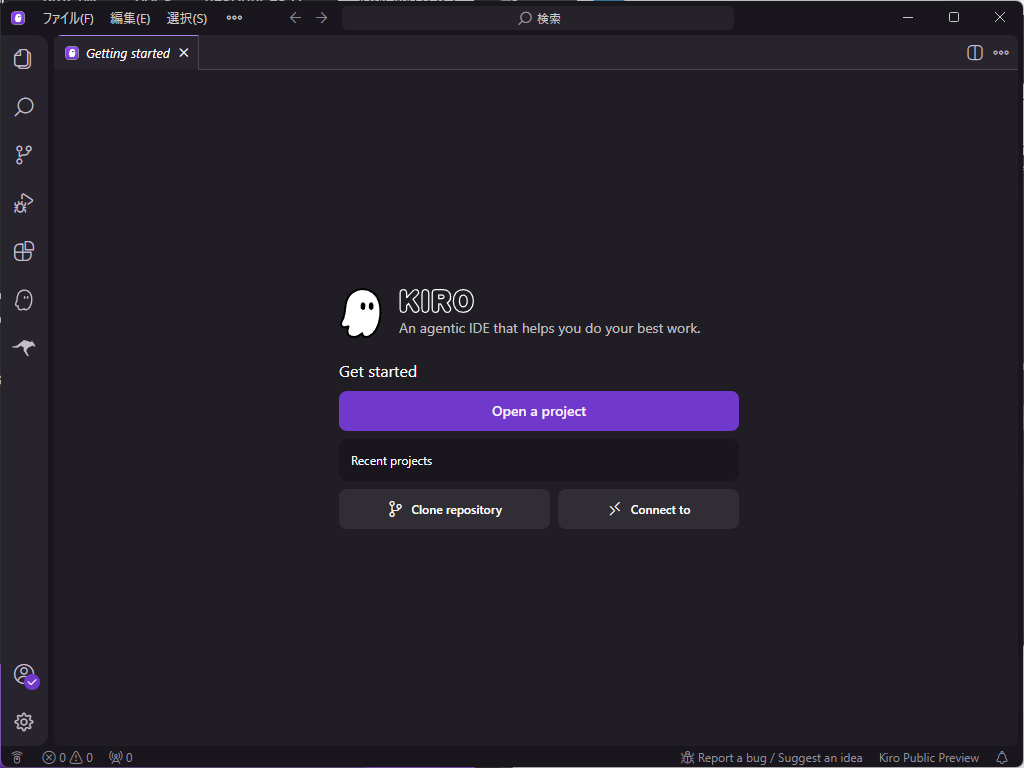Open the Search view in activity bar
Viewport: 1024px width, 768px height.
(24, 106)
